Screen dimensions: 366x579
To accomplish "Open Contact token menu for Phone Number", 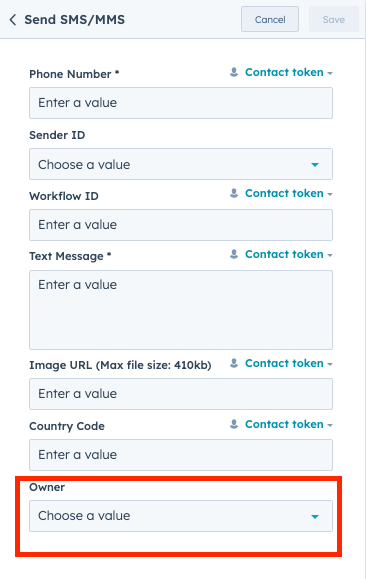I will pos(289,72).
